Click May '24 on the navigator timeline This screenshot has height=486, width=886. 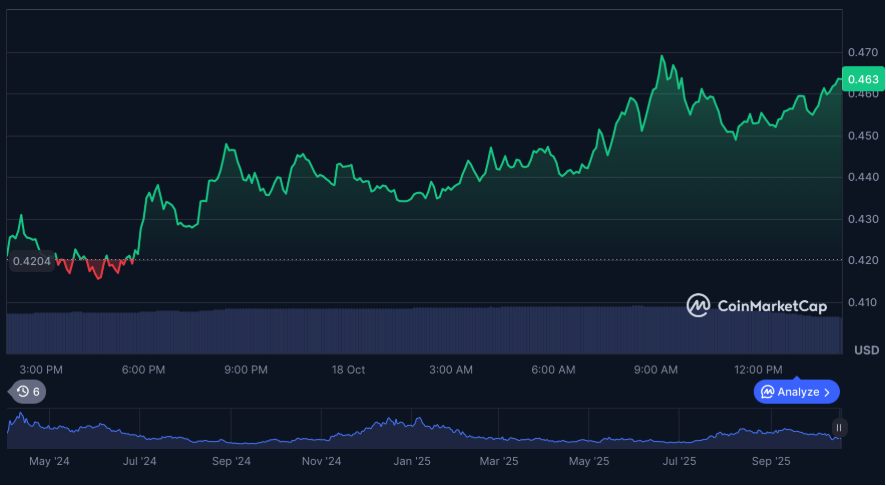49,462
